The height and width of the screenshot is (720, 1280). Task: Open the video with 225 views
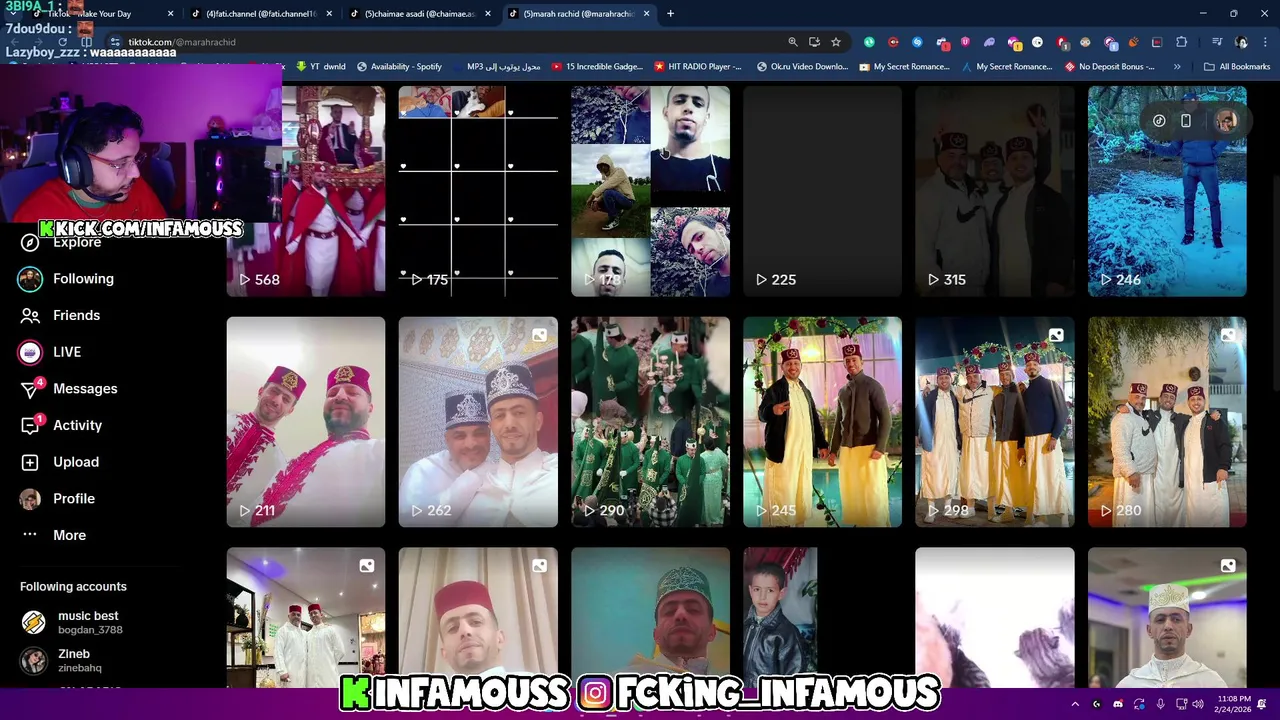click(x=822, y=191)
